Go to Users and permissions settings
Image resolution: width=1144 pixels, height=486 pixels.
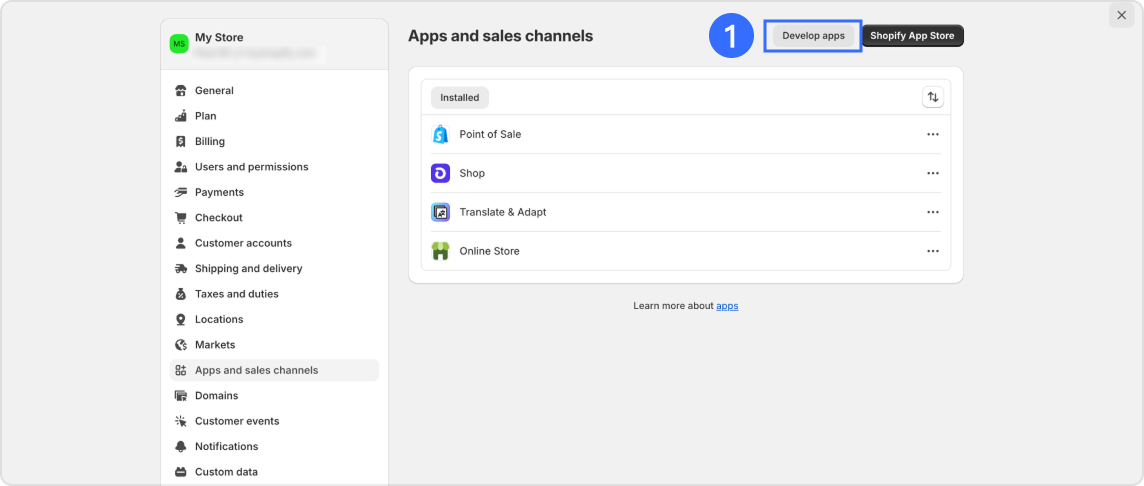(x=251, y=167)
